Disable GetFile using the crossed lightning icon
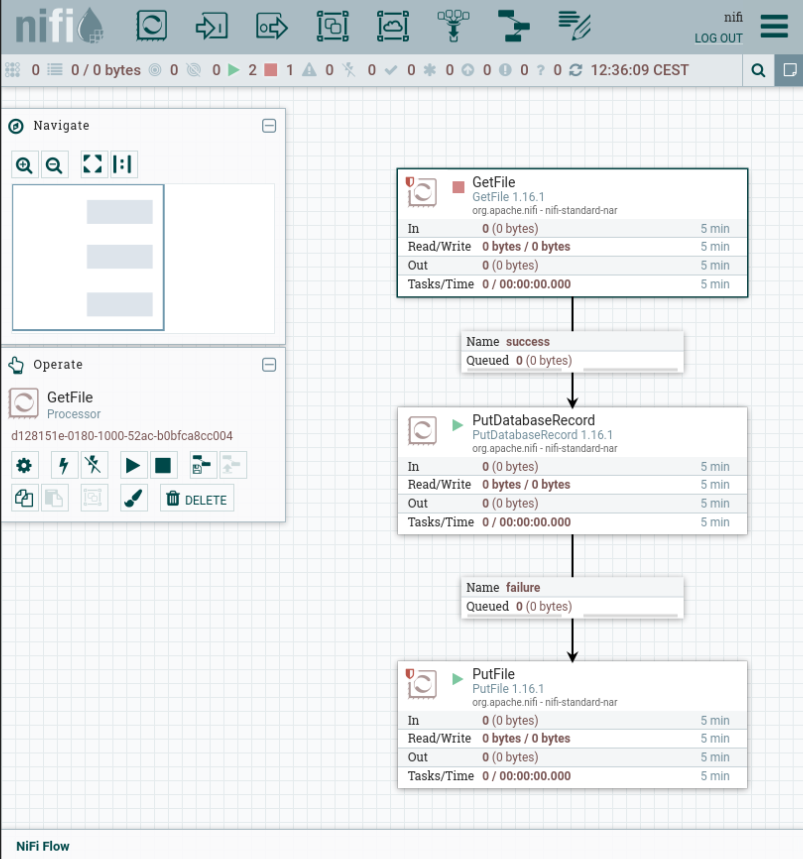The width and height of the screenshot is (803, 859). click(92, 465)
